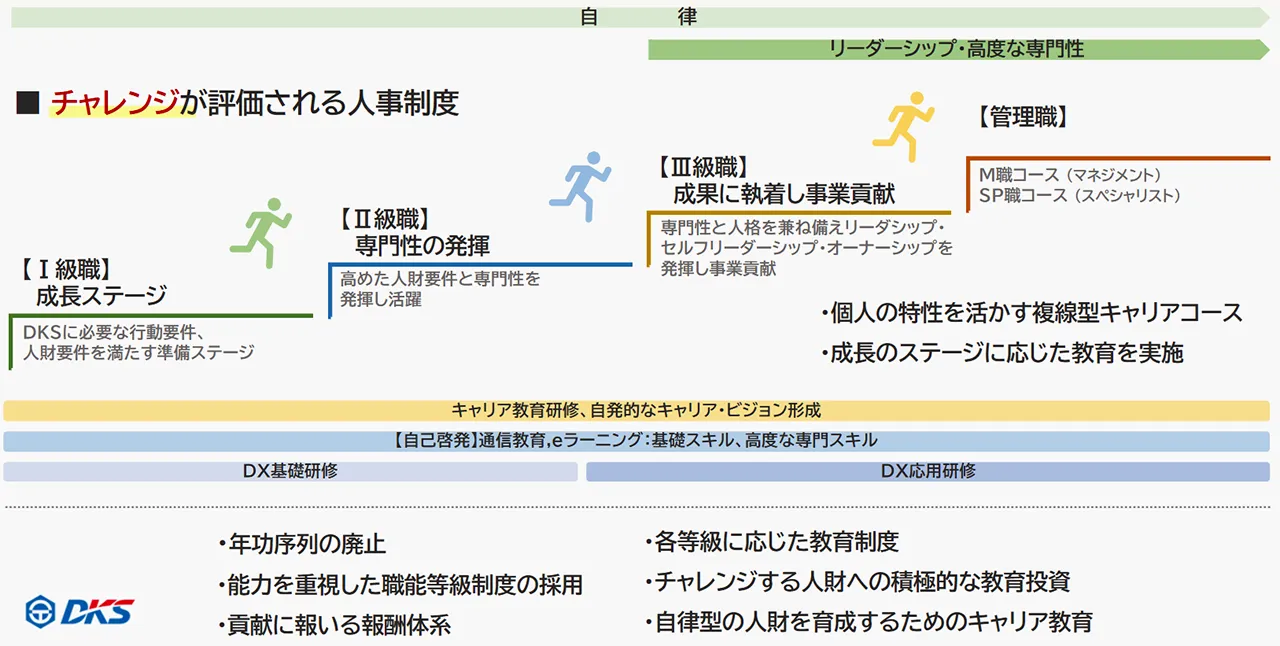This screenshot has height=646, width=1280.
Task: Select the リーダーシップ・高度な専門性 green arrow
Action: [x=956, y=48]
